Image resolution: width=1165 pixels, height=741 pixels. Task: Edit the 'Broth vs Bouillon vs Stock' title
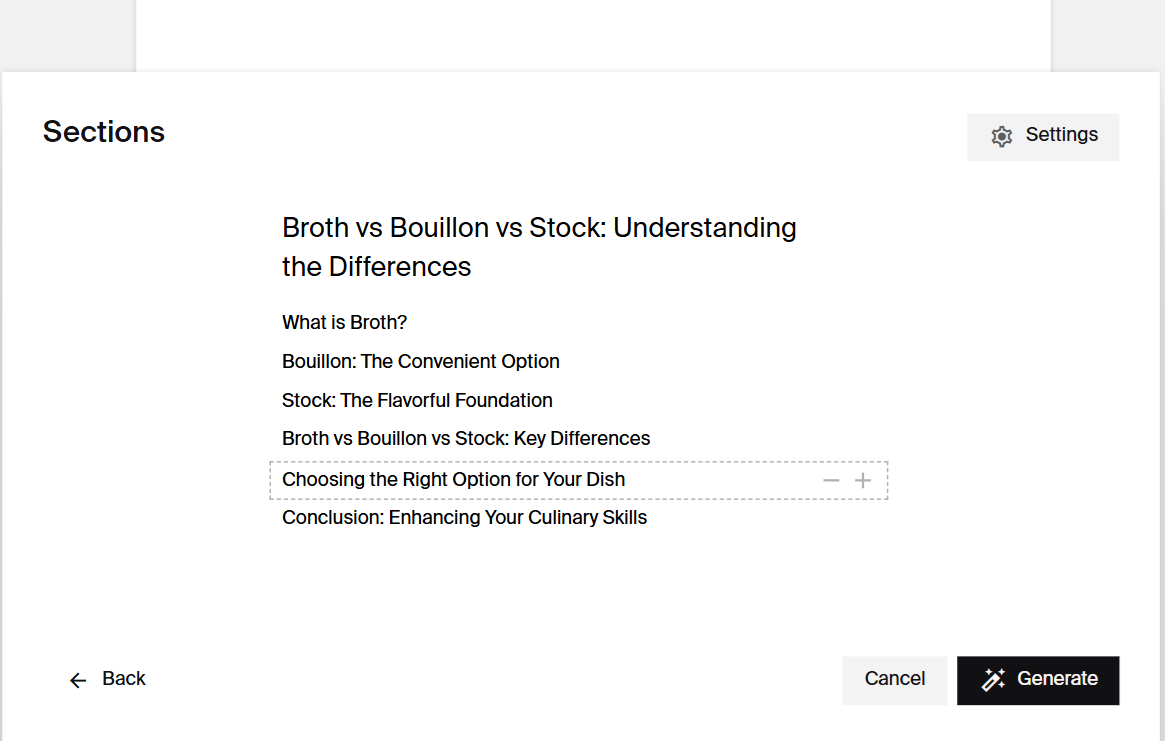pos(539,247)
